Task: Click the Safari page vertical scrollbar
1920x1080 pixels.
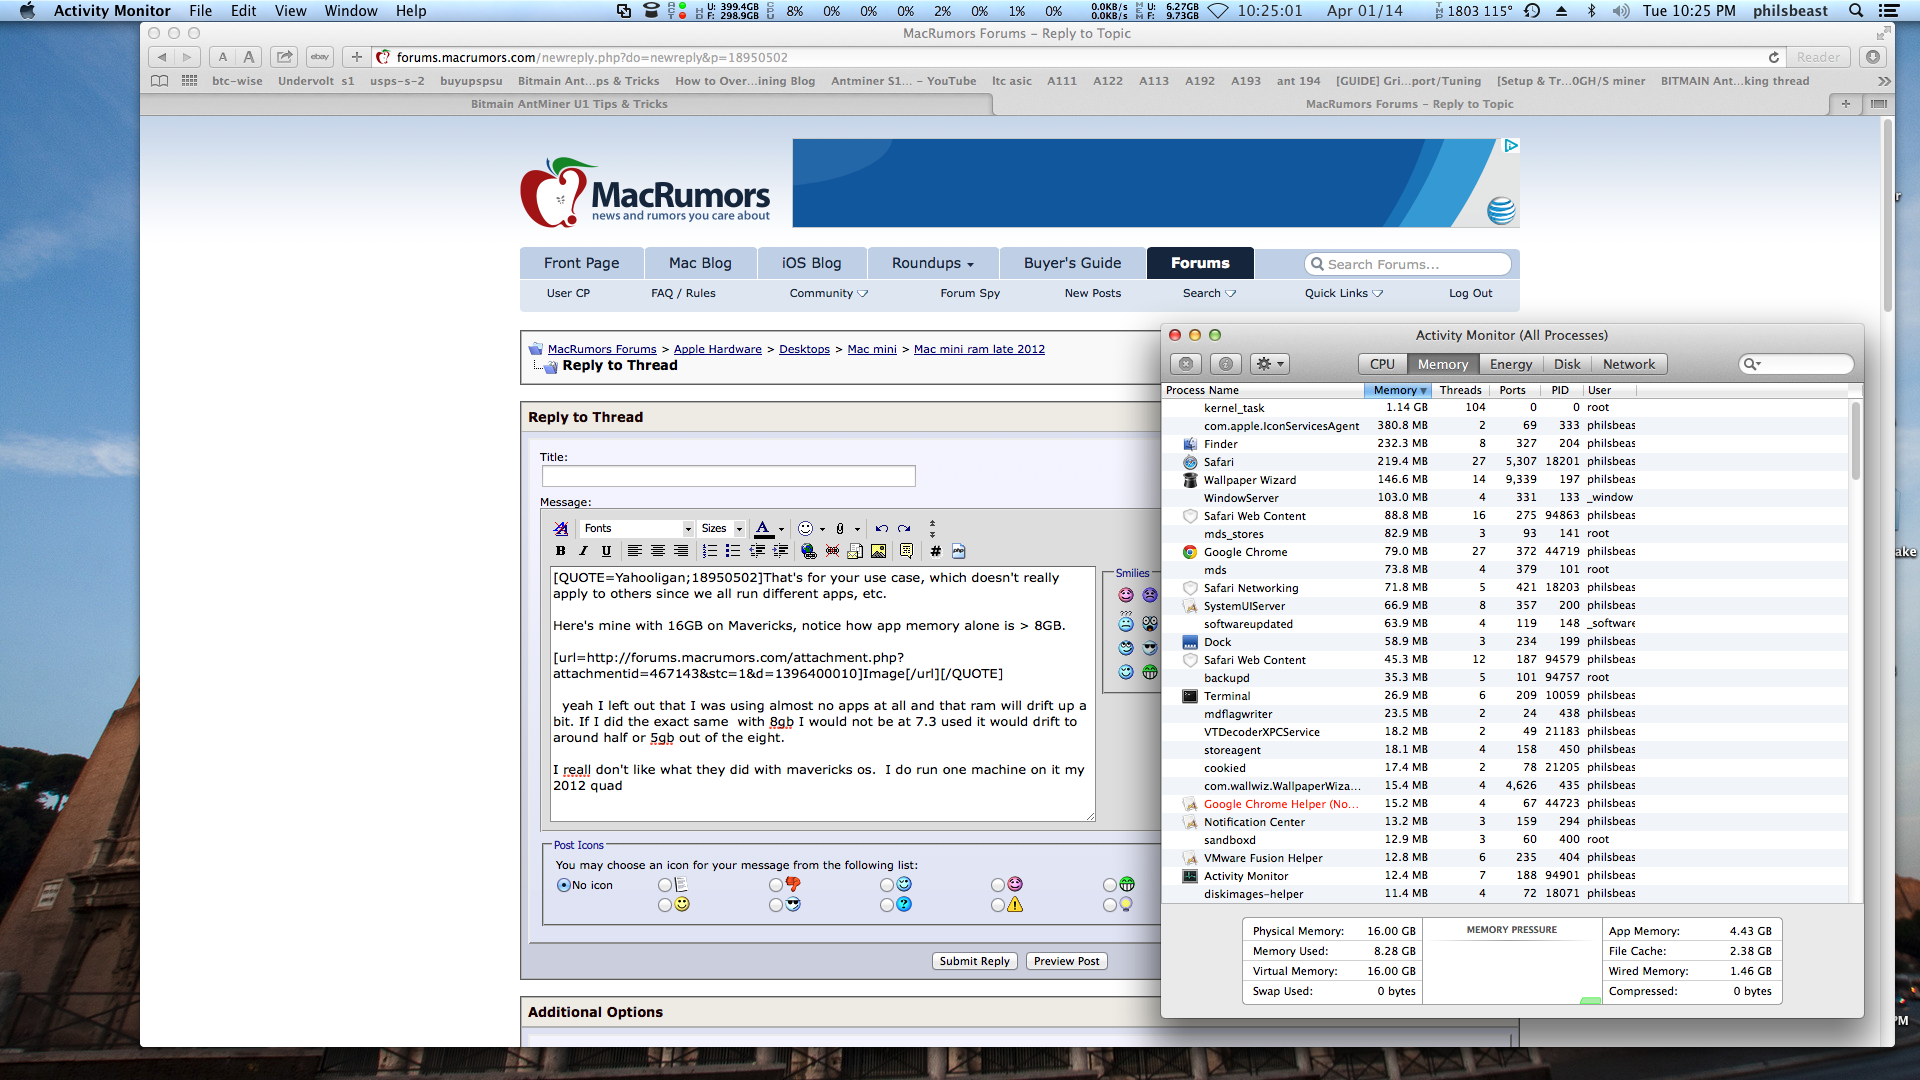Action: click(1888, 215)
